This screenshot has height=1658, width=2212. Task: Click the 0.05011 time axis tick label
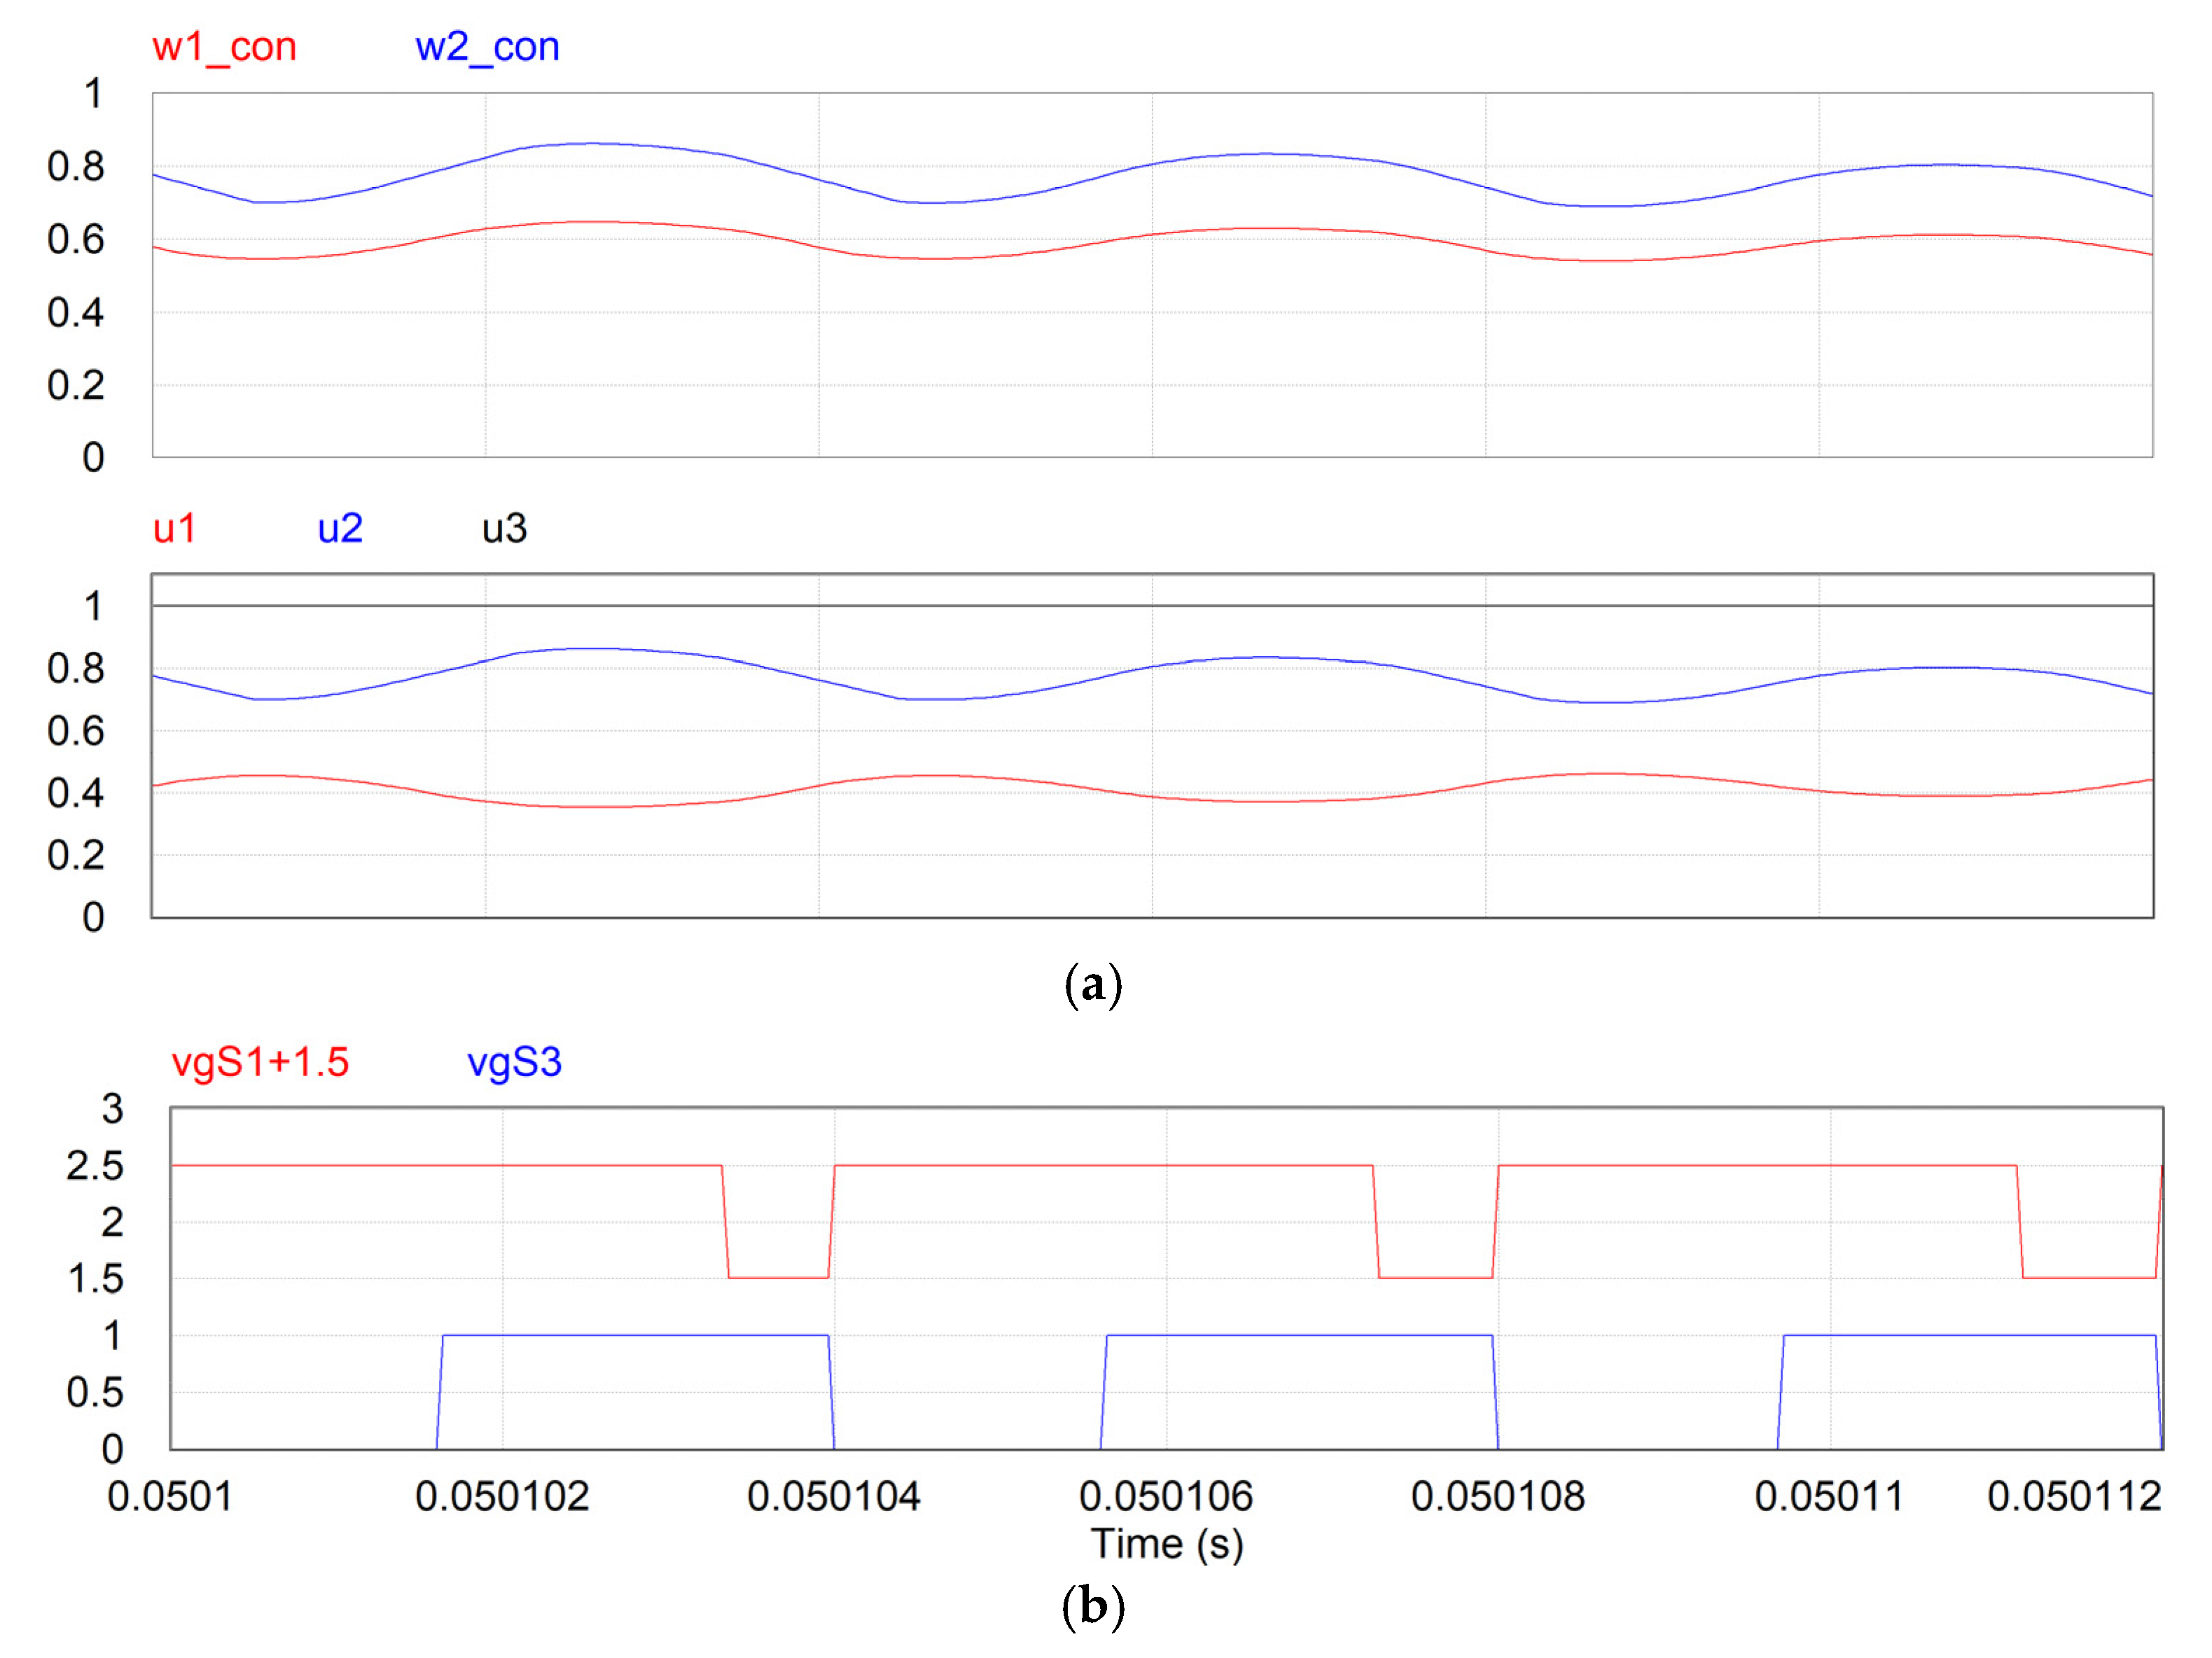[x=1828, y=1497]
